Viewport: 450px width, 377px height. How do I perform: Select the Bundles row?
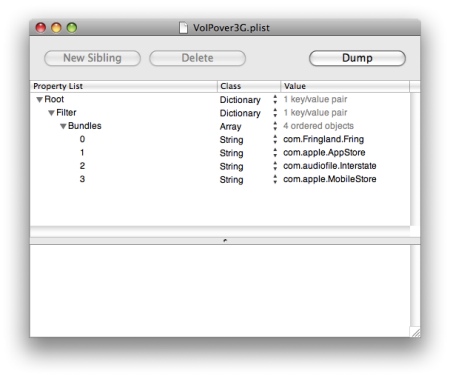click(x=220, y=126)
